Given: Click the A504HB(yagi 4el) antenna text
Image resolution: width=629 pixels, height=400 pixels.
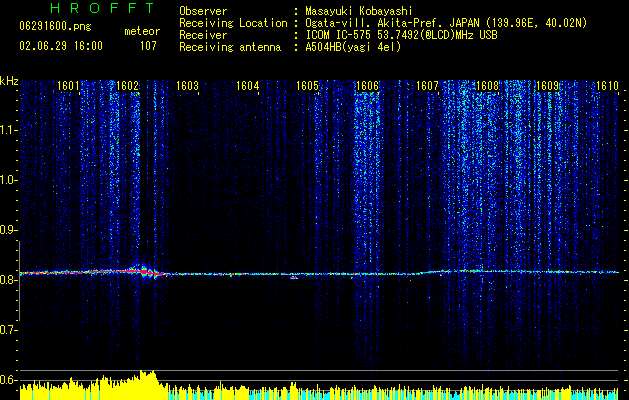Looking at the screenshot, I should (353, 47).
